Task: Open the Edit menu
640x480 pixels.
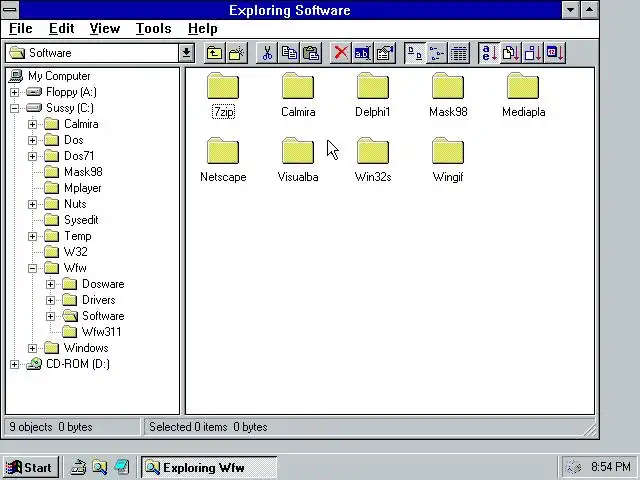Action: point(62,29)
